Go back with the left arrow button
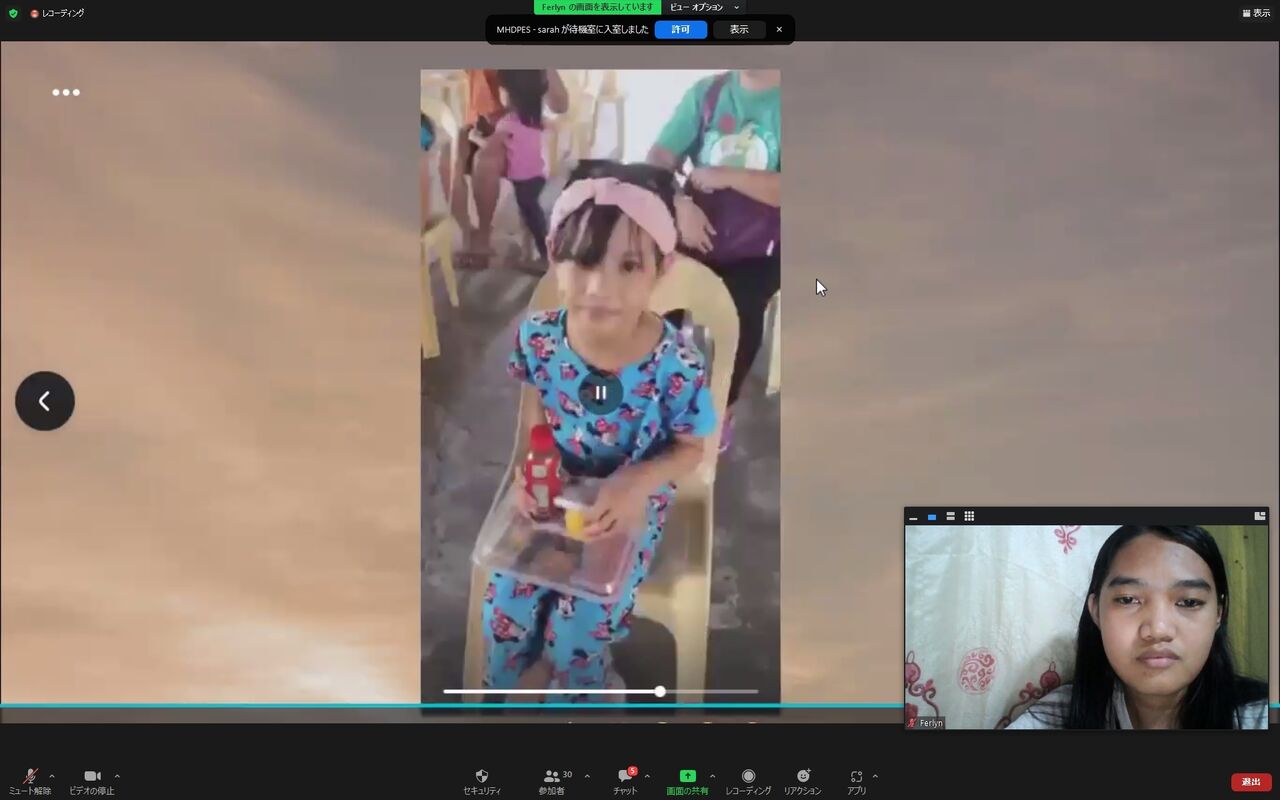 pos(45,401)
